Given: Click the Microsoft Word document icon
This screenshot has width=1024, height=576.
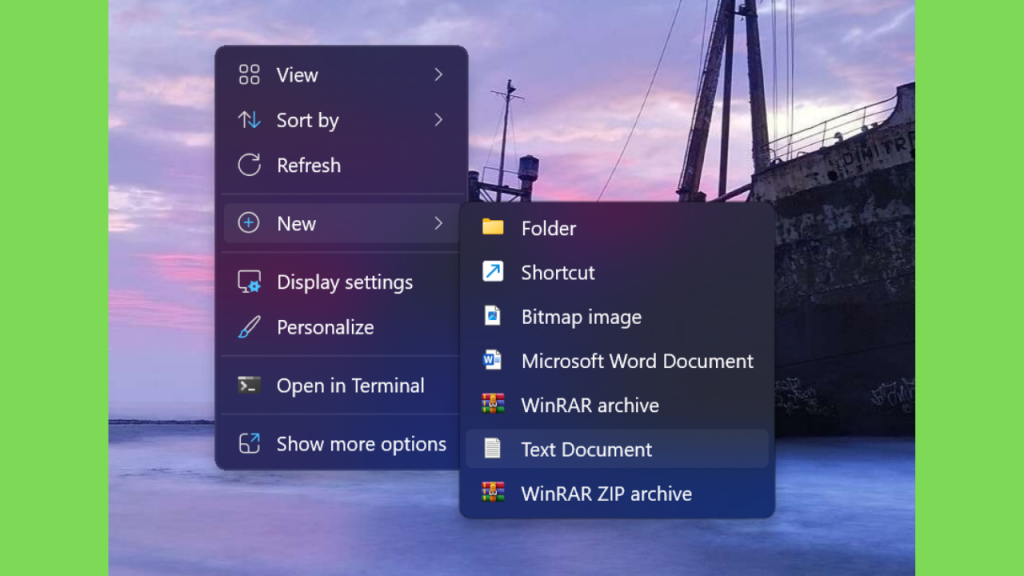Looking at the screenshot, I should (492, 360).
